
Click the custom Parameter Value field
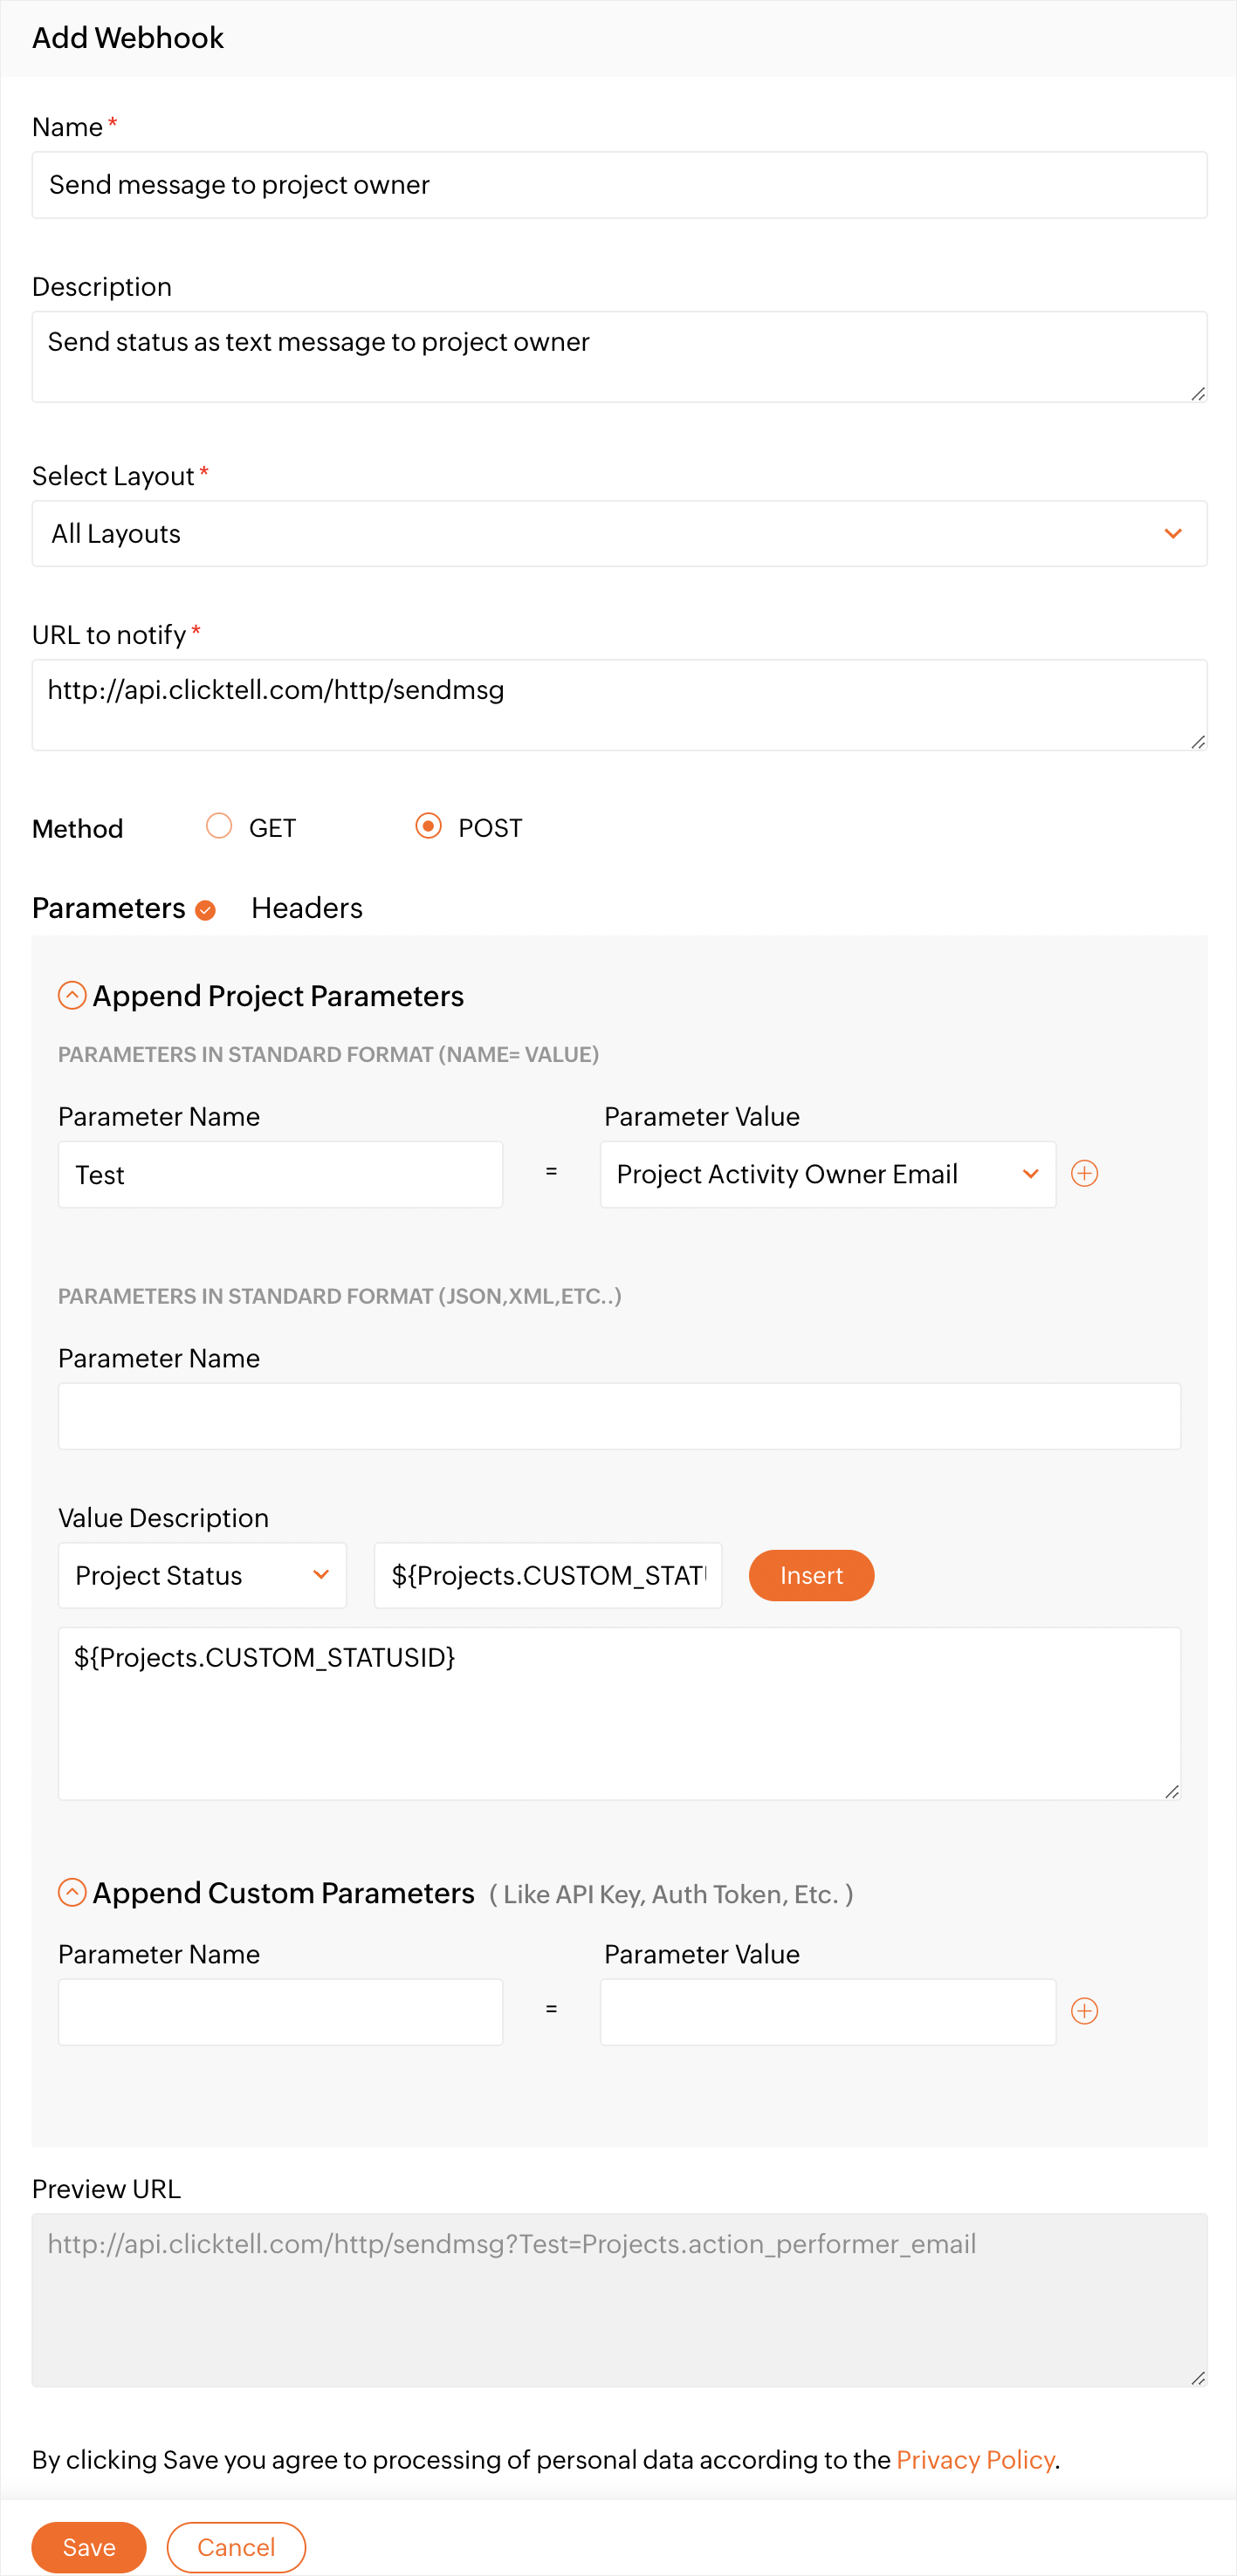click(x=827, y=2011)
